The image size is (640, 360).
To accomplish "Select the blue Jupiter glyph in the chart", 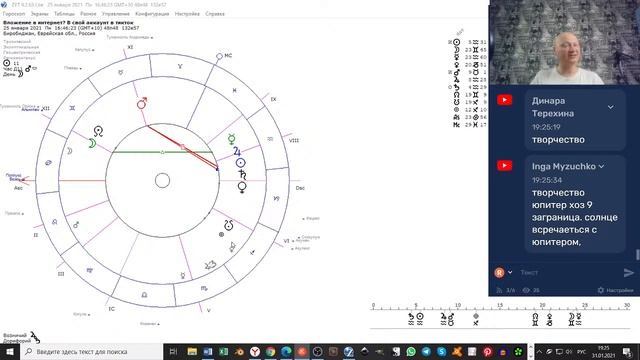I will click(237, 151).
